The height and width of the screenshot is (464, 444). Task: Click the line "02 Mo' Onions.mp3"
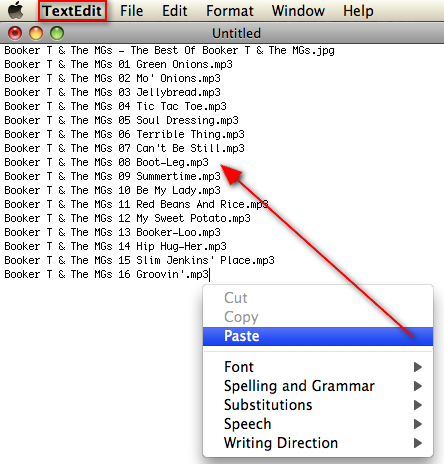click(112, 79)
